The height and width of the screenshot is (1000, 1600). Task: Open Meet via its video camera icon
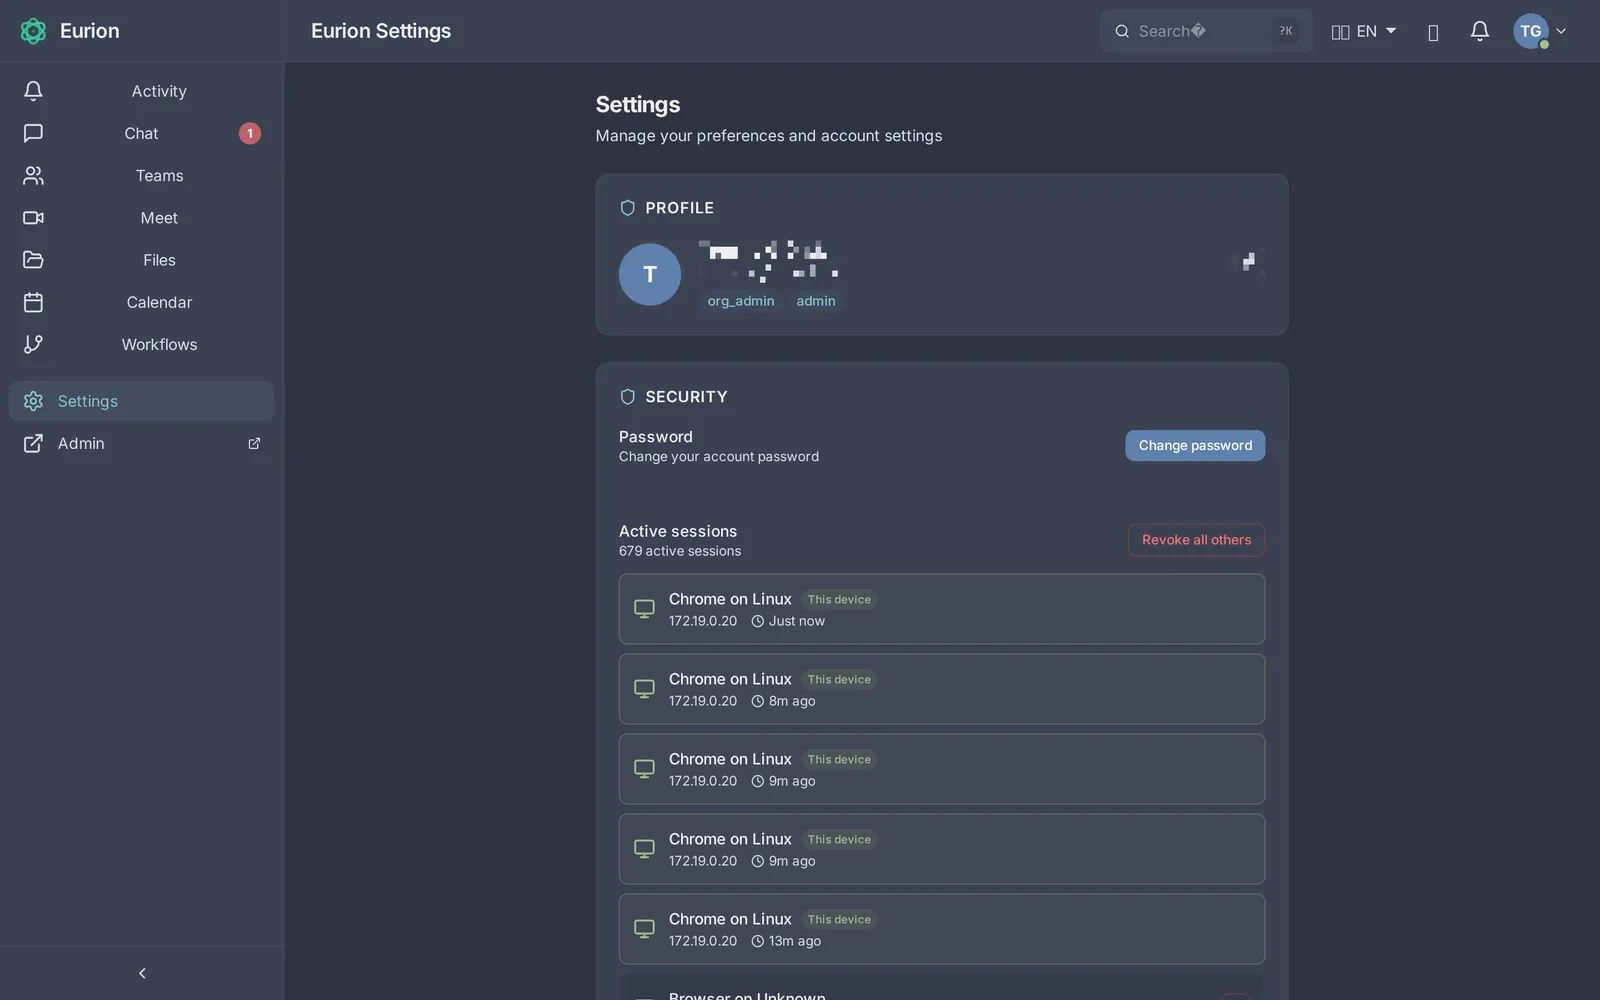[x=33, y=218]
